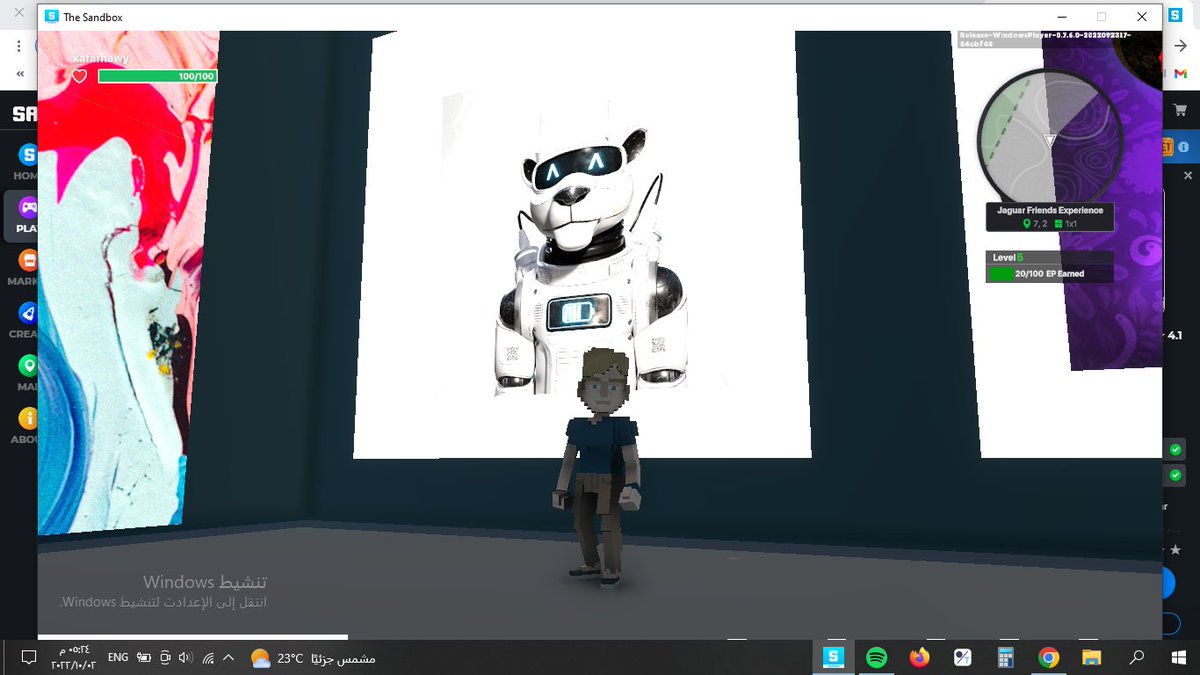The width and height of the screenshot is (1200, 675).
Task: Click the upper green checkmark in background window
Action: 1176,449
